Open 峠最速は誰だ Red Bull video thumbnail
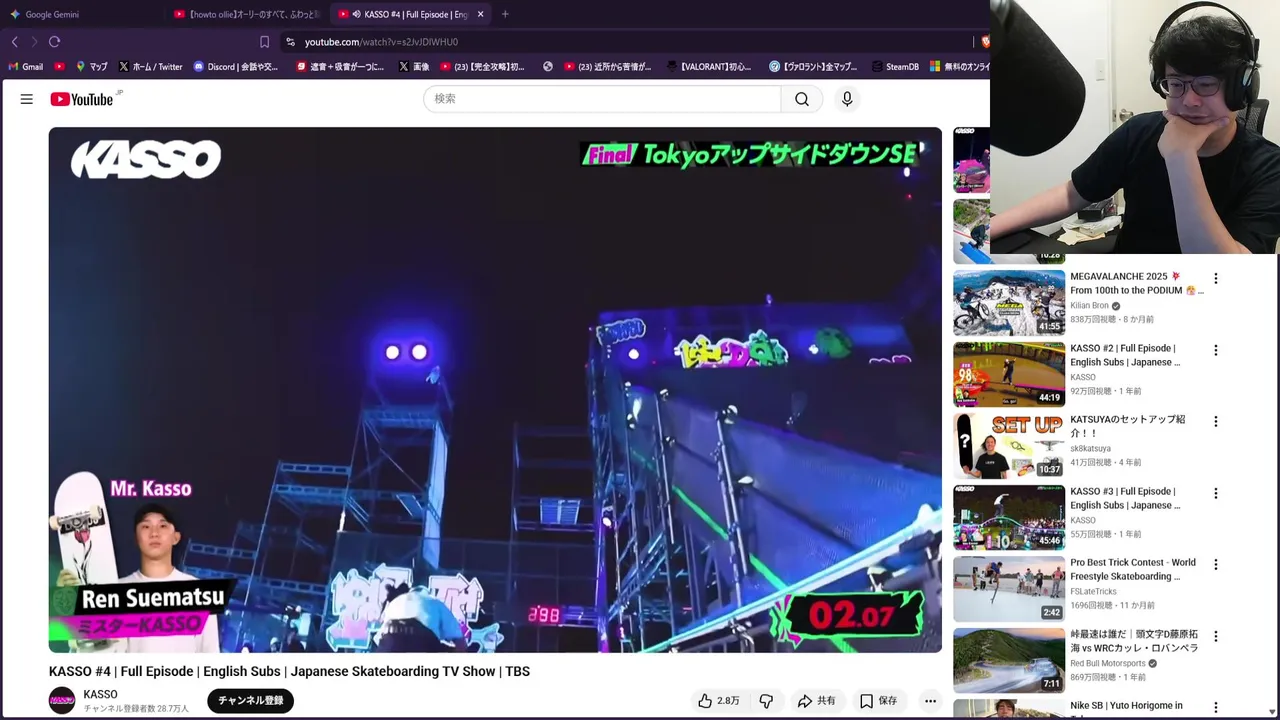The width and height of the screenshot is (1280, 720). (1009, 660)
